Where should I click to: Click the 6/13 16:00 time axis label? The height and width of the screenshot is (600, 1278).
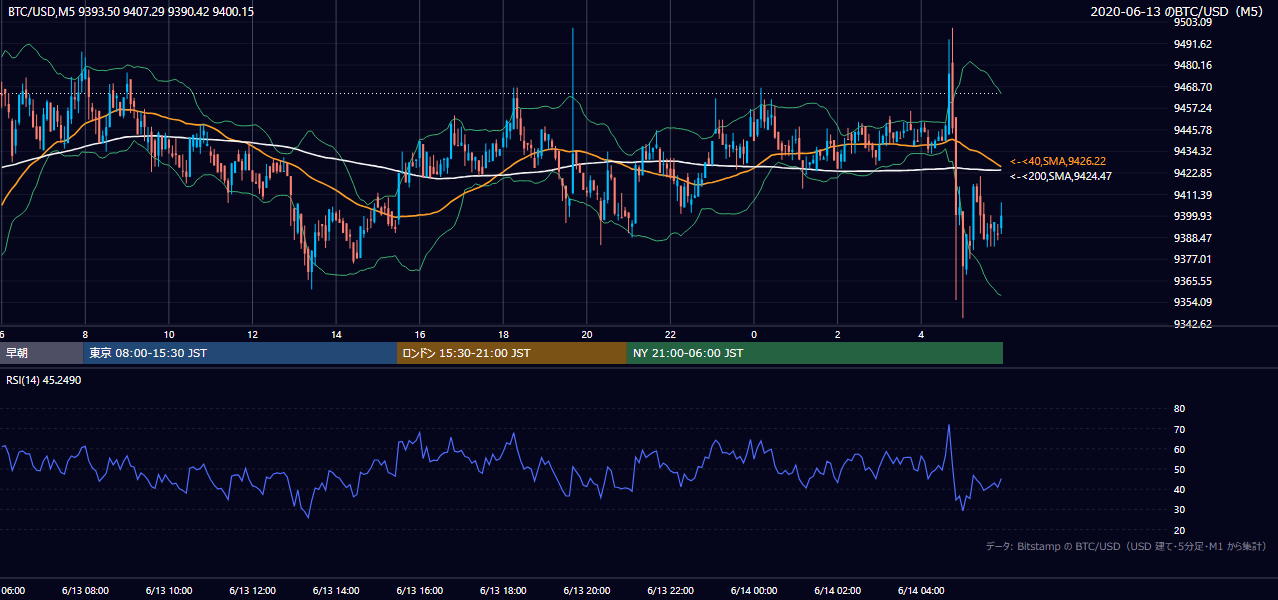pyautogui.click(x=419, y=591)
